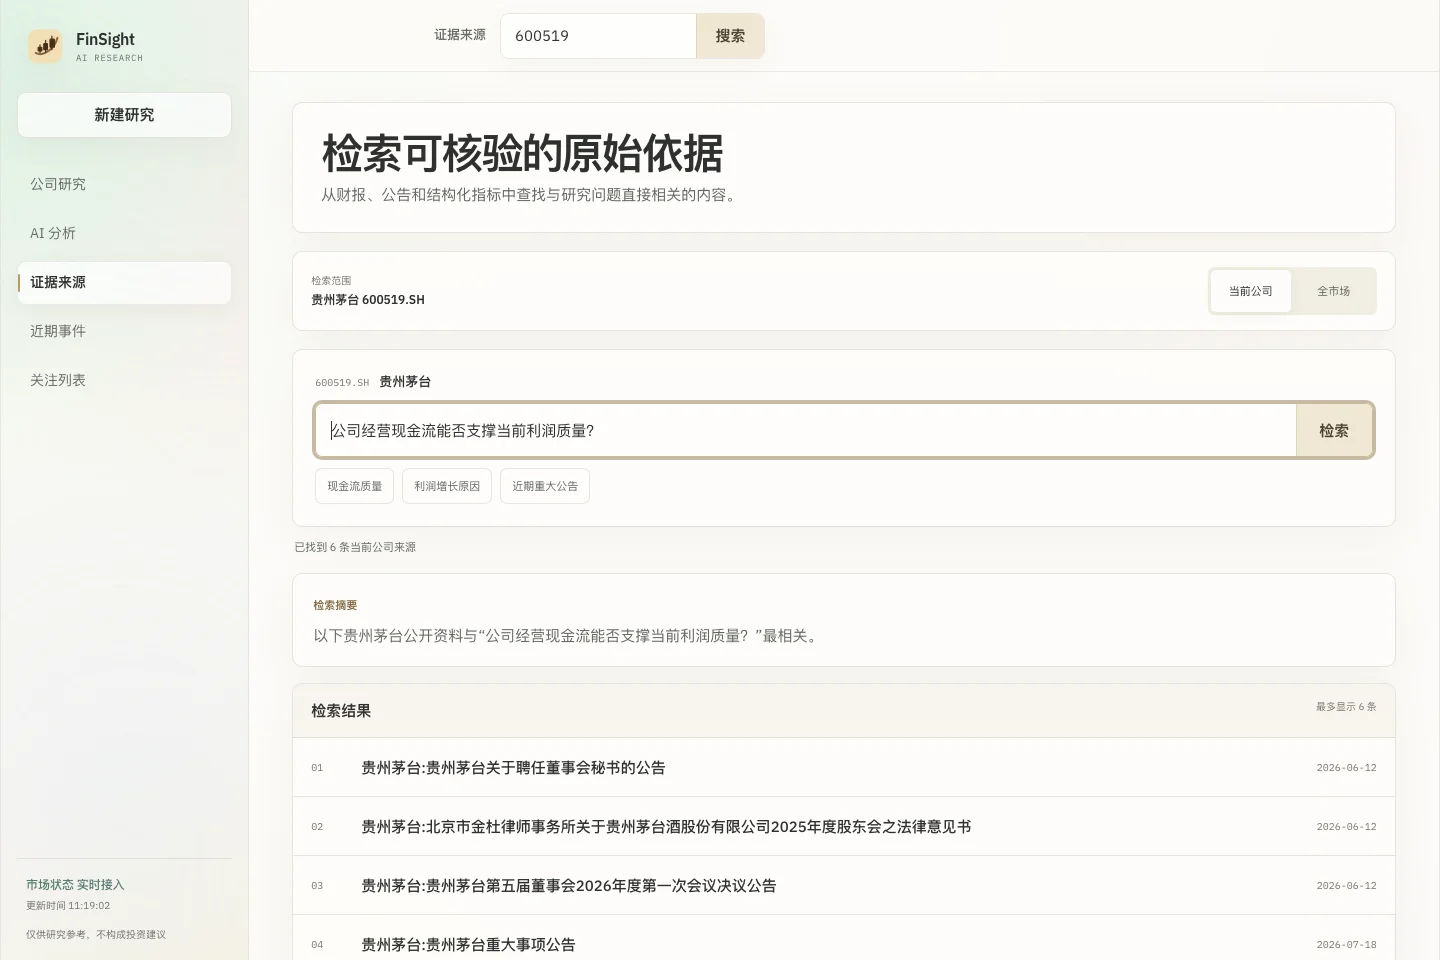Click the FinSight logo icon

click(45, 46)
